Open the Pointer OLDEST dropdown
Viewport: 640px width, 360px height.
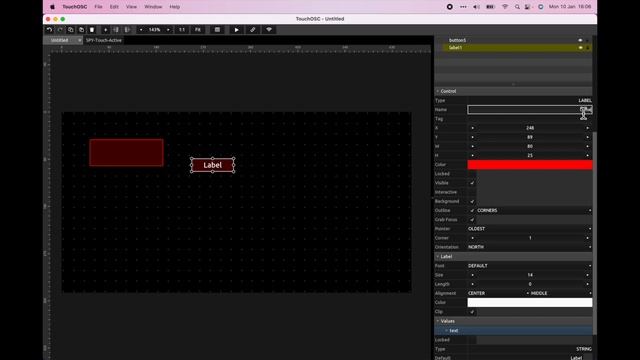point(530,229)
